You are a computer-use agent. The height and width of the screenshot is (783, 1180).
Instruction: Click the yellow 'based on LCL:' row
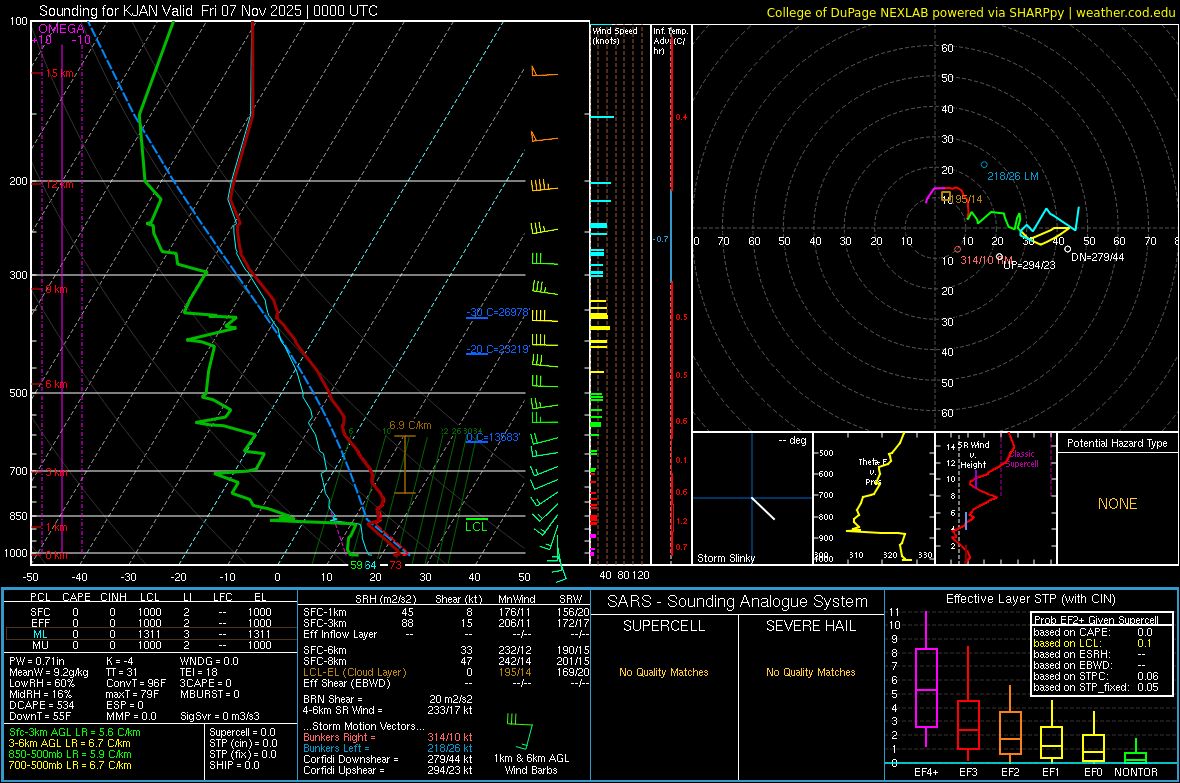coord(1092,643)
